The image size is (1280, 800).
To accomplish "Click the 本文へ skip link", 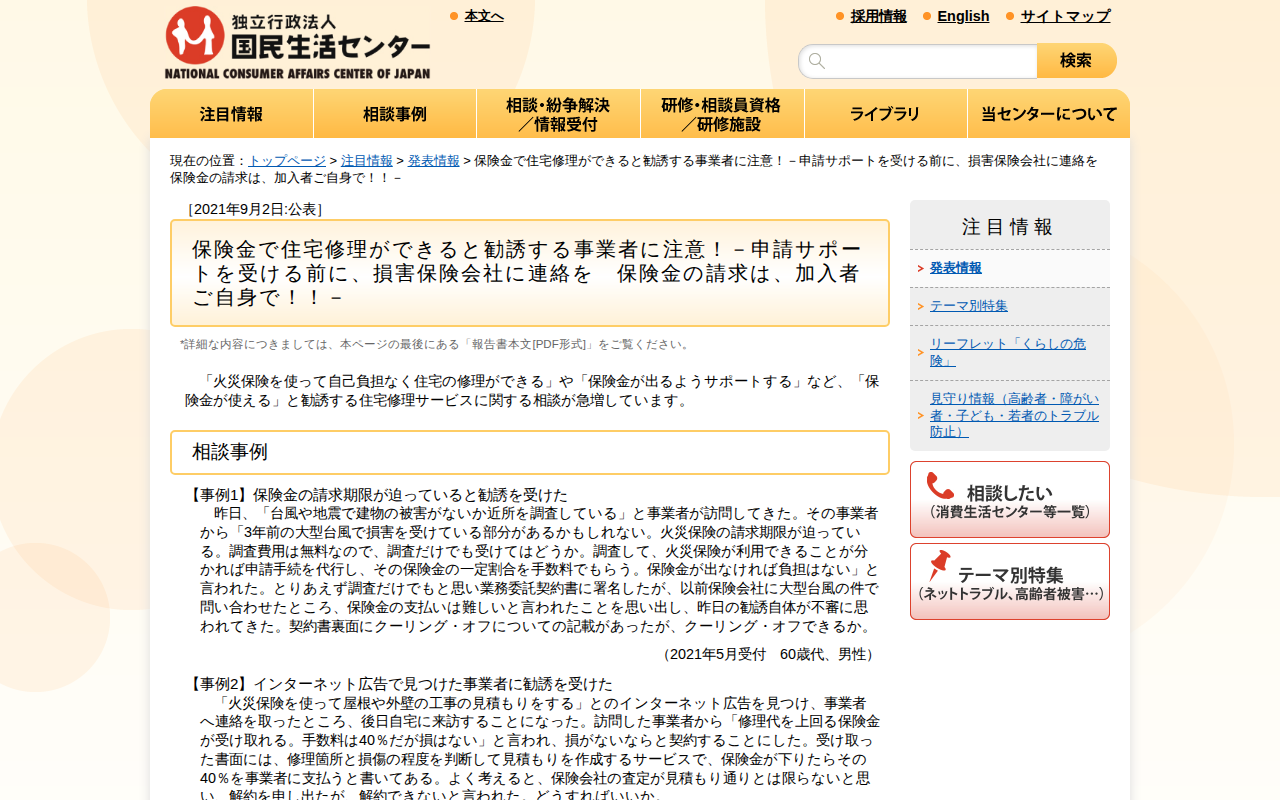I will (x=482, y=15).
